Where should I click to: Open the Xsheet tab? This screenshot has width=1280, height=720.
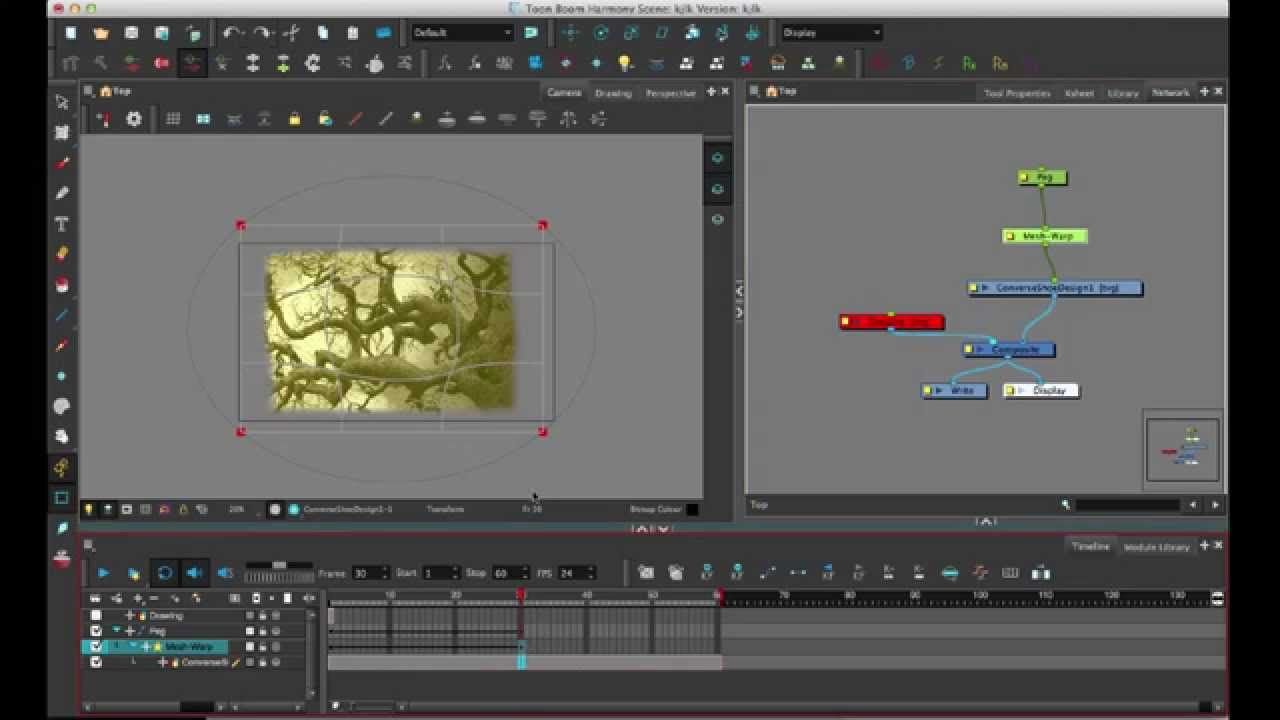coord(1079,93)
